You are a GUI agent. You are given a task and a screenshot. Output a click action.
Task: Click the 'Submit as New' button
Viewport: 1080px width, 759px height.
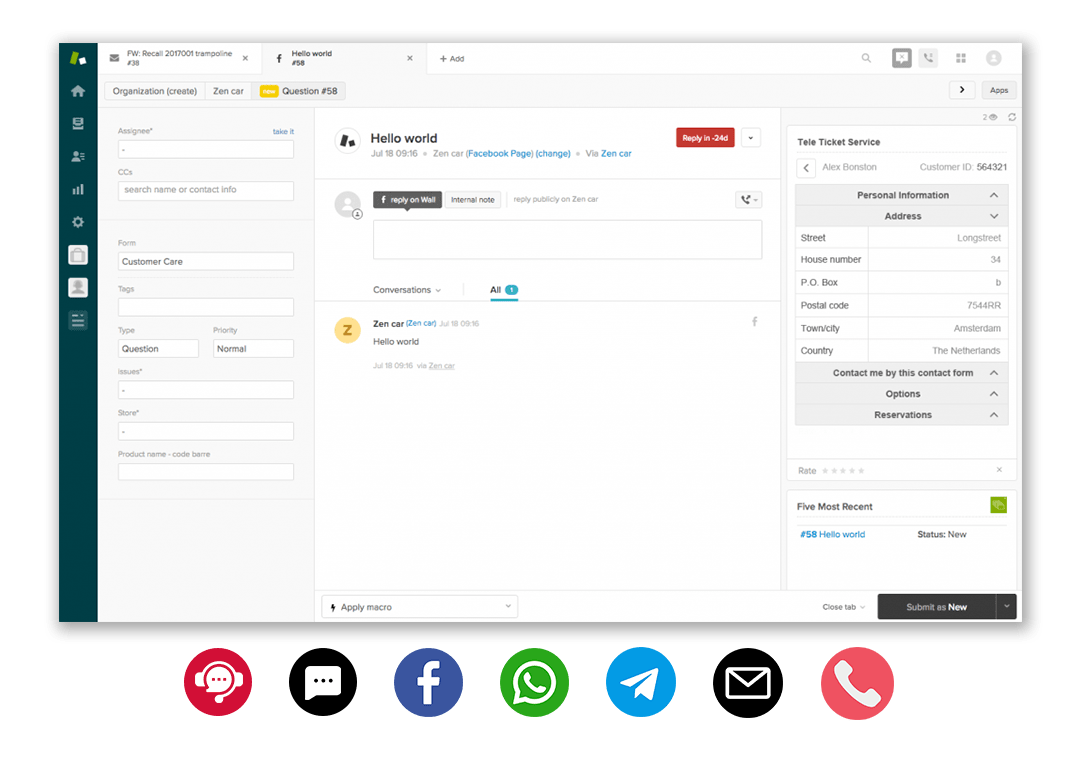(937, 606)
